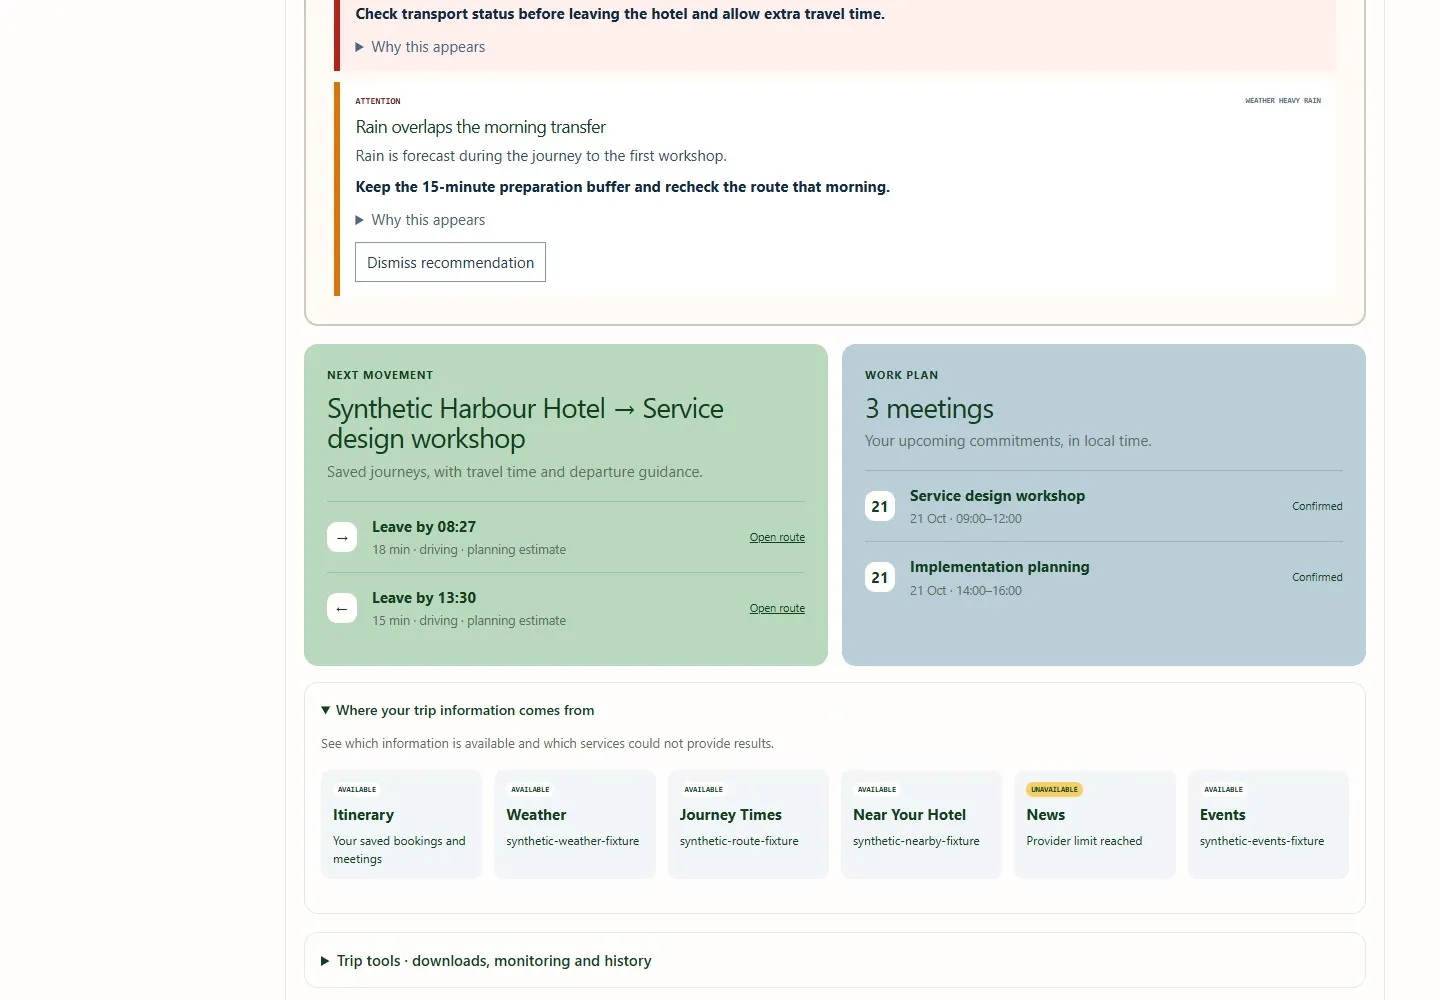Click the 21 date badge for Service design workshop

[x=880, y=506]
